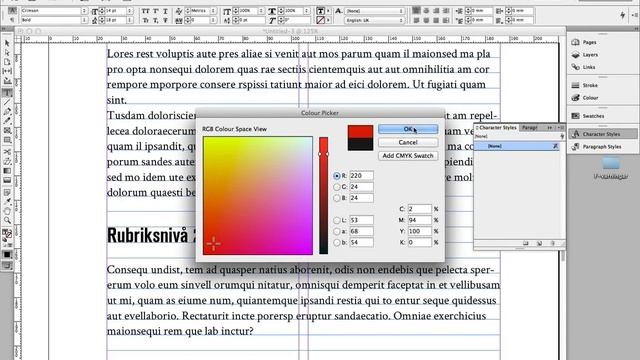Click the R value input field

coord(361,176)
